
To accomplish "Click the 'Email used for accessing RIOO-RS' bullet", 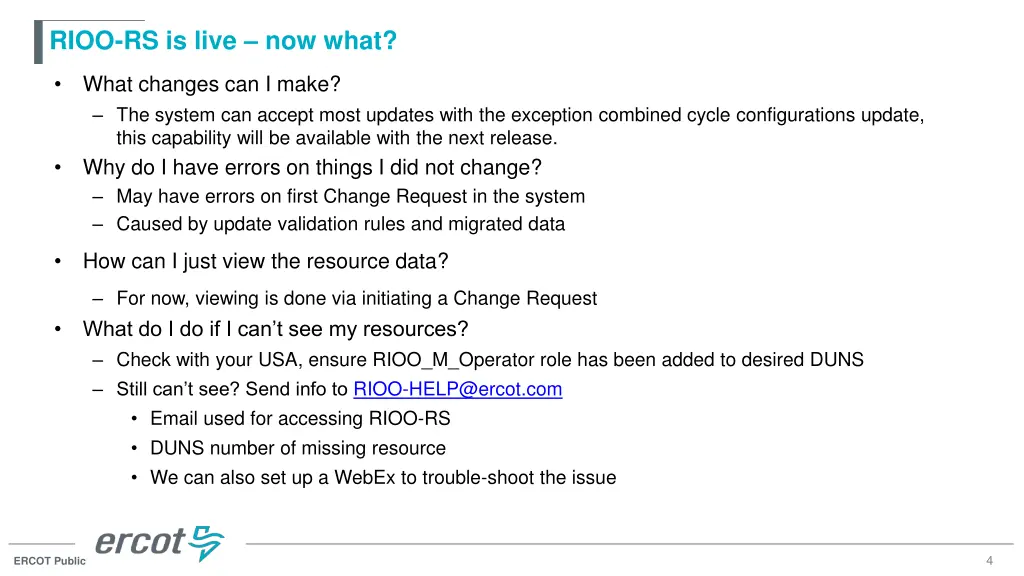I will [x=300, y=419].
